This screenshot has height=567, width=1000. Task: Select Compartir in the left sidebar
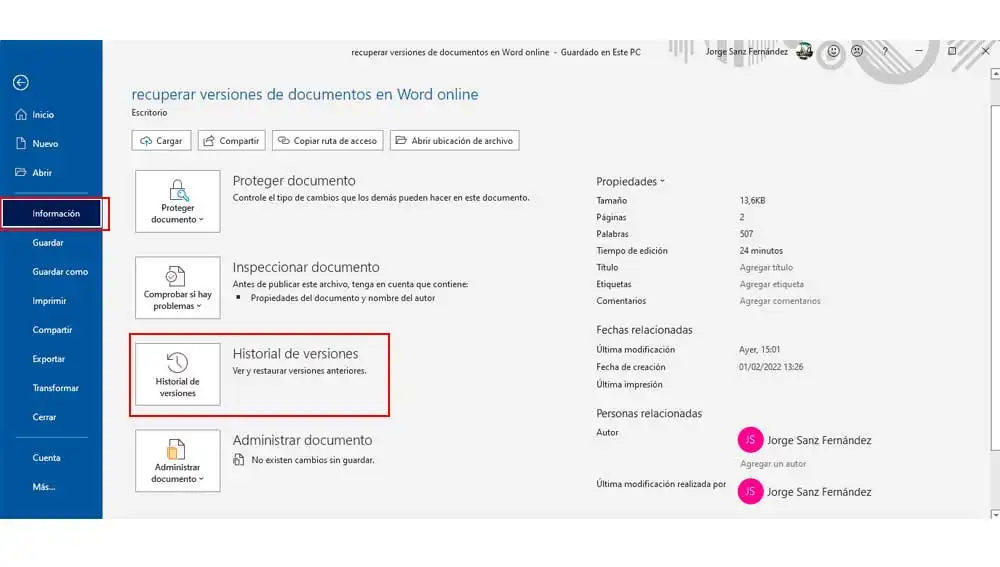[51, 330]
